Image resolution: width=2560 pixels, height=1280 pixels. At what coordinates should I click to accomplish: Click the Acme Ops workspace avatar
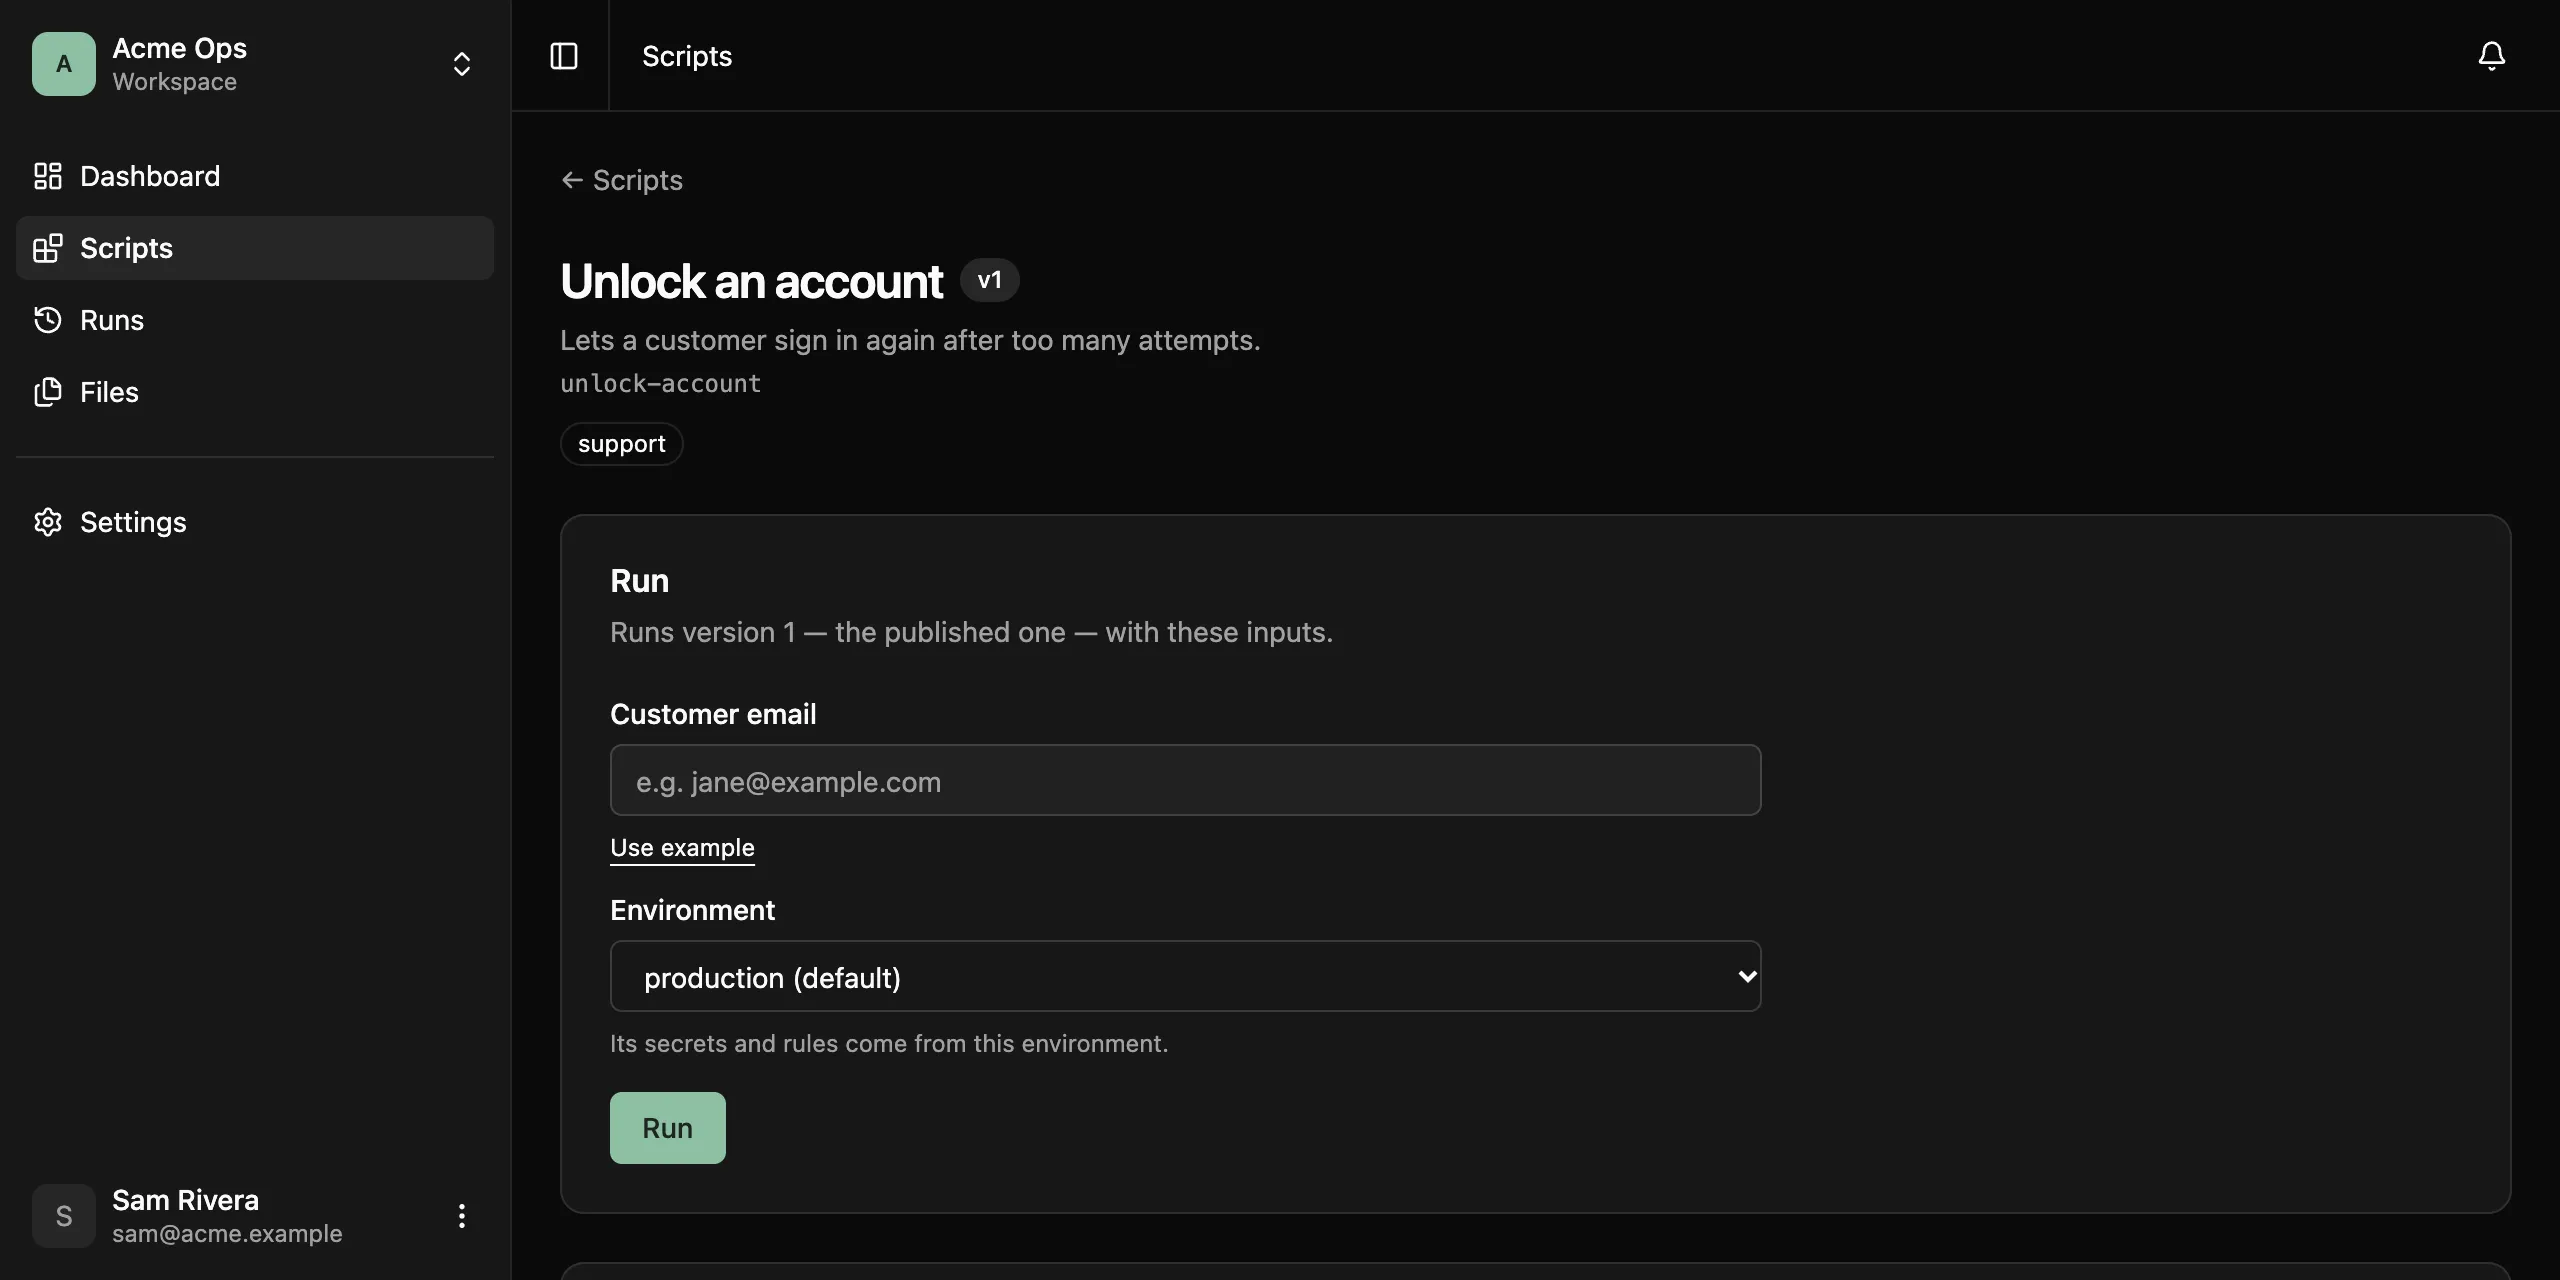64,64
